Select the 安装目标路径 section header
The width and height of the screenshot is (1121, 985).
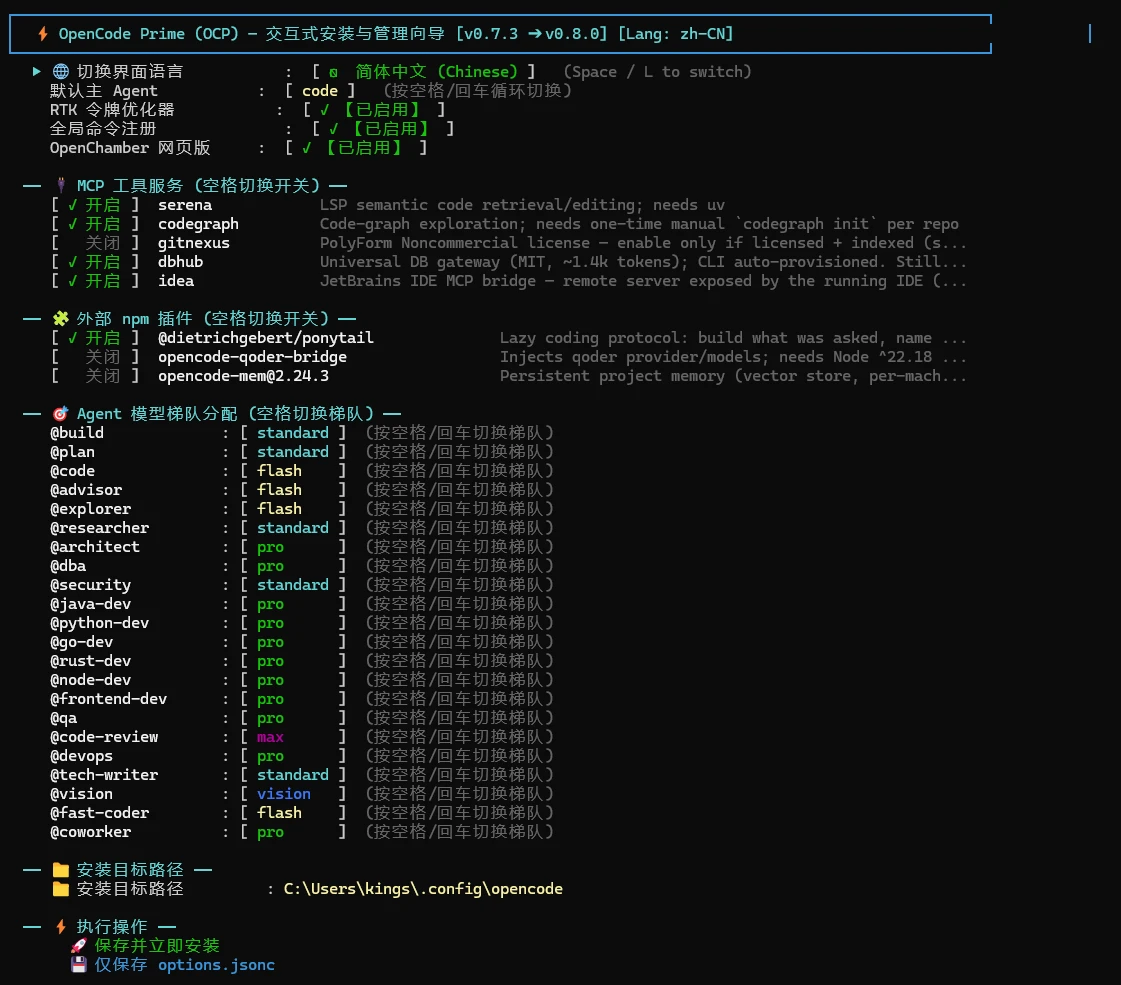tap(117, 869)
